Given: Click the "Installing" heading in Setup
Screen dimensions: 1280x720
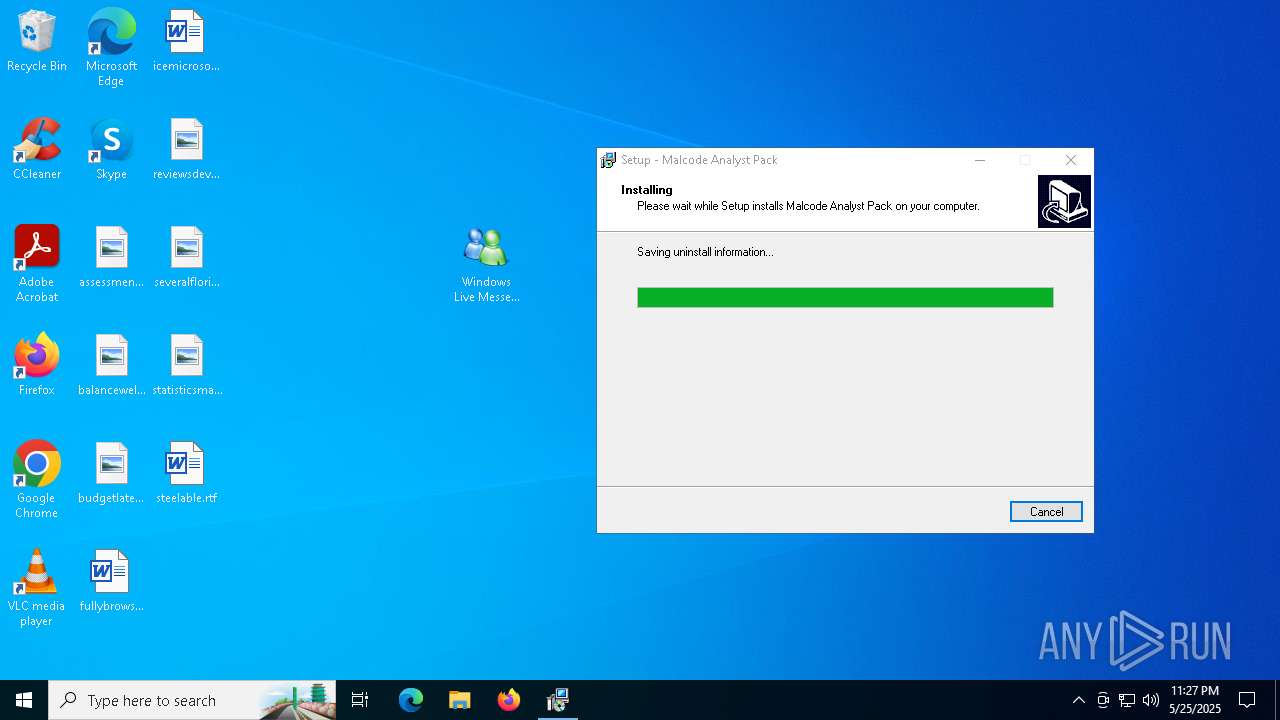Looking at the screenshot, I should pyautogui.click(x=647, y=190).
